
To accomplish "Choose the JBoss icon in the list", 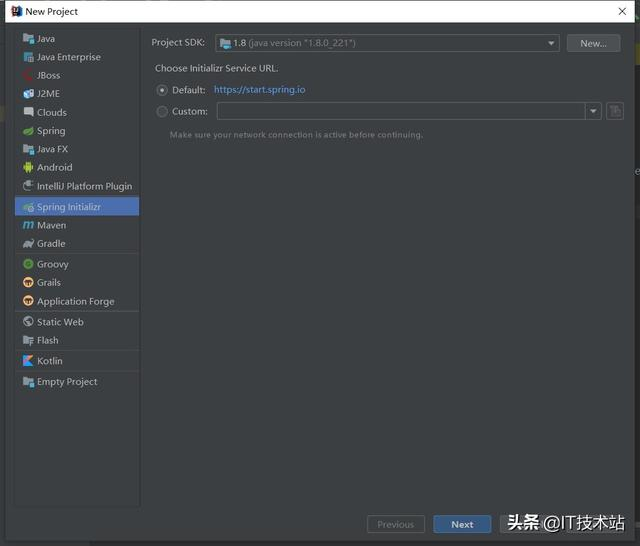I will [28, 75].
